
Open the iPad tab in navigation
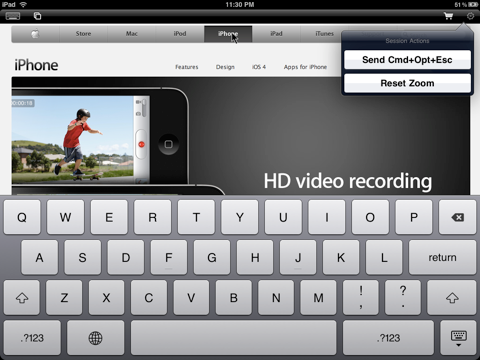276,34
